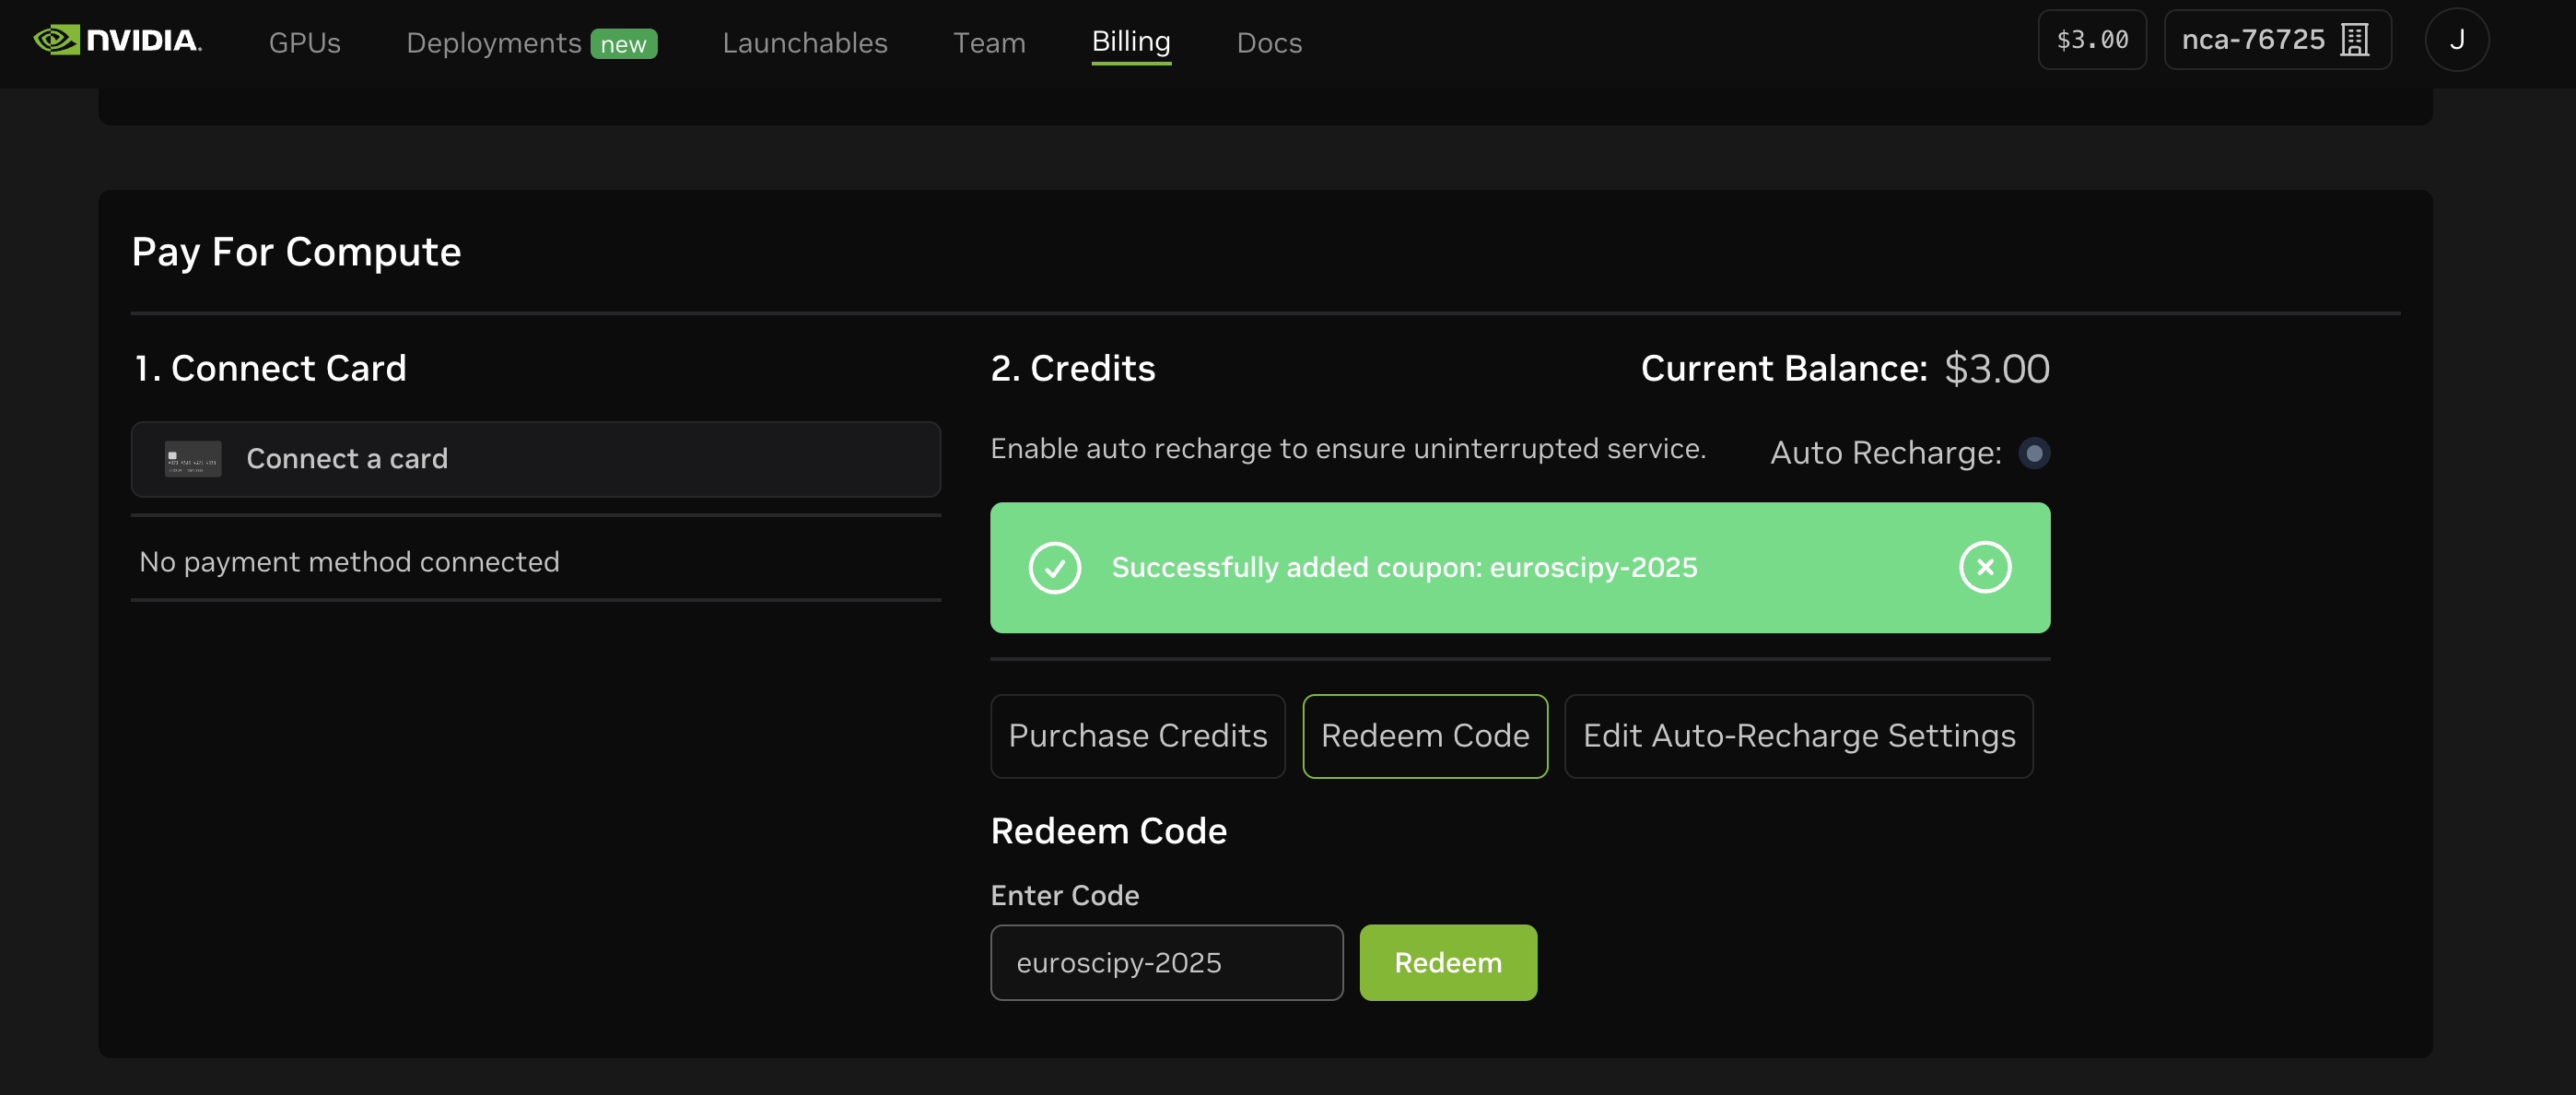Click the NVIDIA logo
Screen dimensions: 2576x1095
point(117,40)
